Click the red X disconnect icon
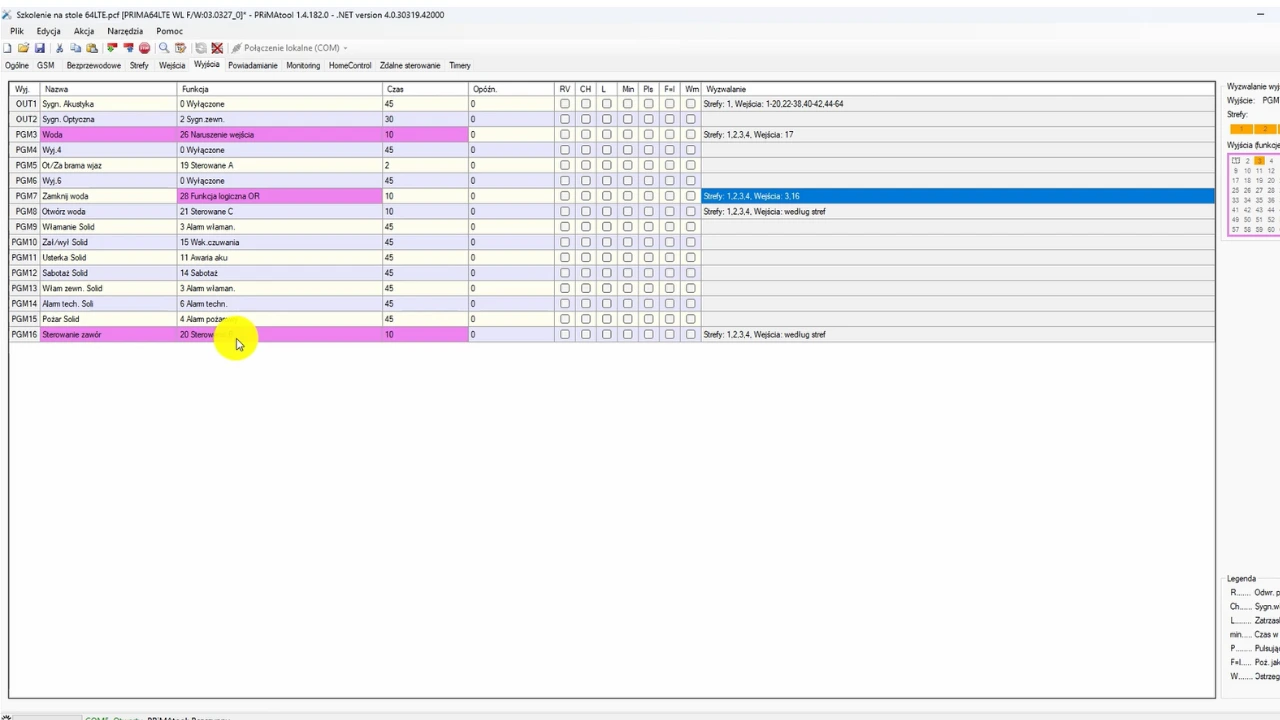 pyautogui.click(x=217, y=48)
